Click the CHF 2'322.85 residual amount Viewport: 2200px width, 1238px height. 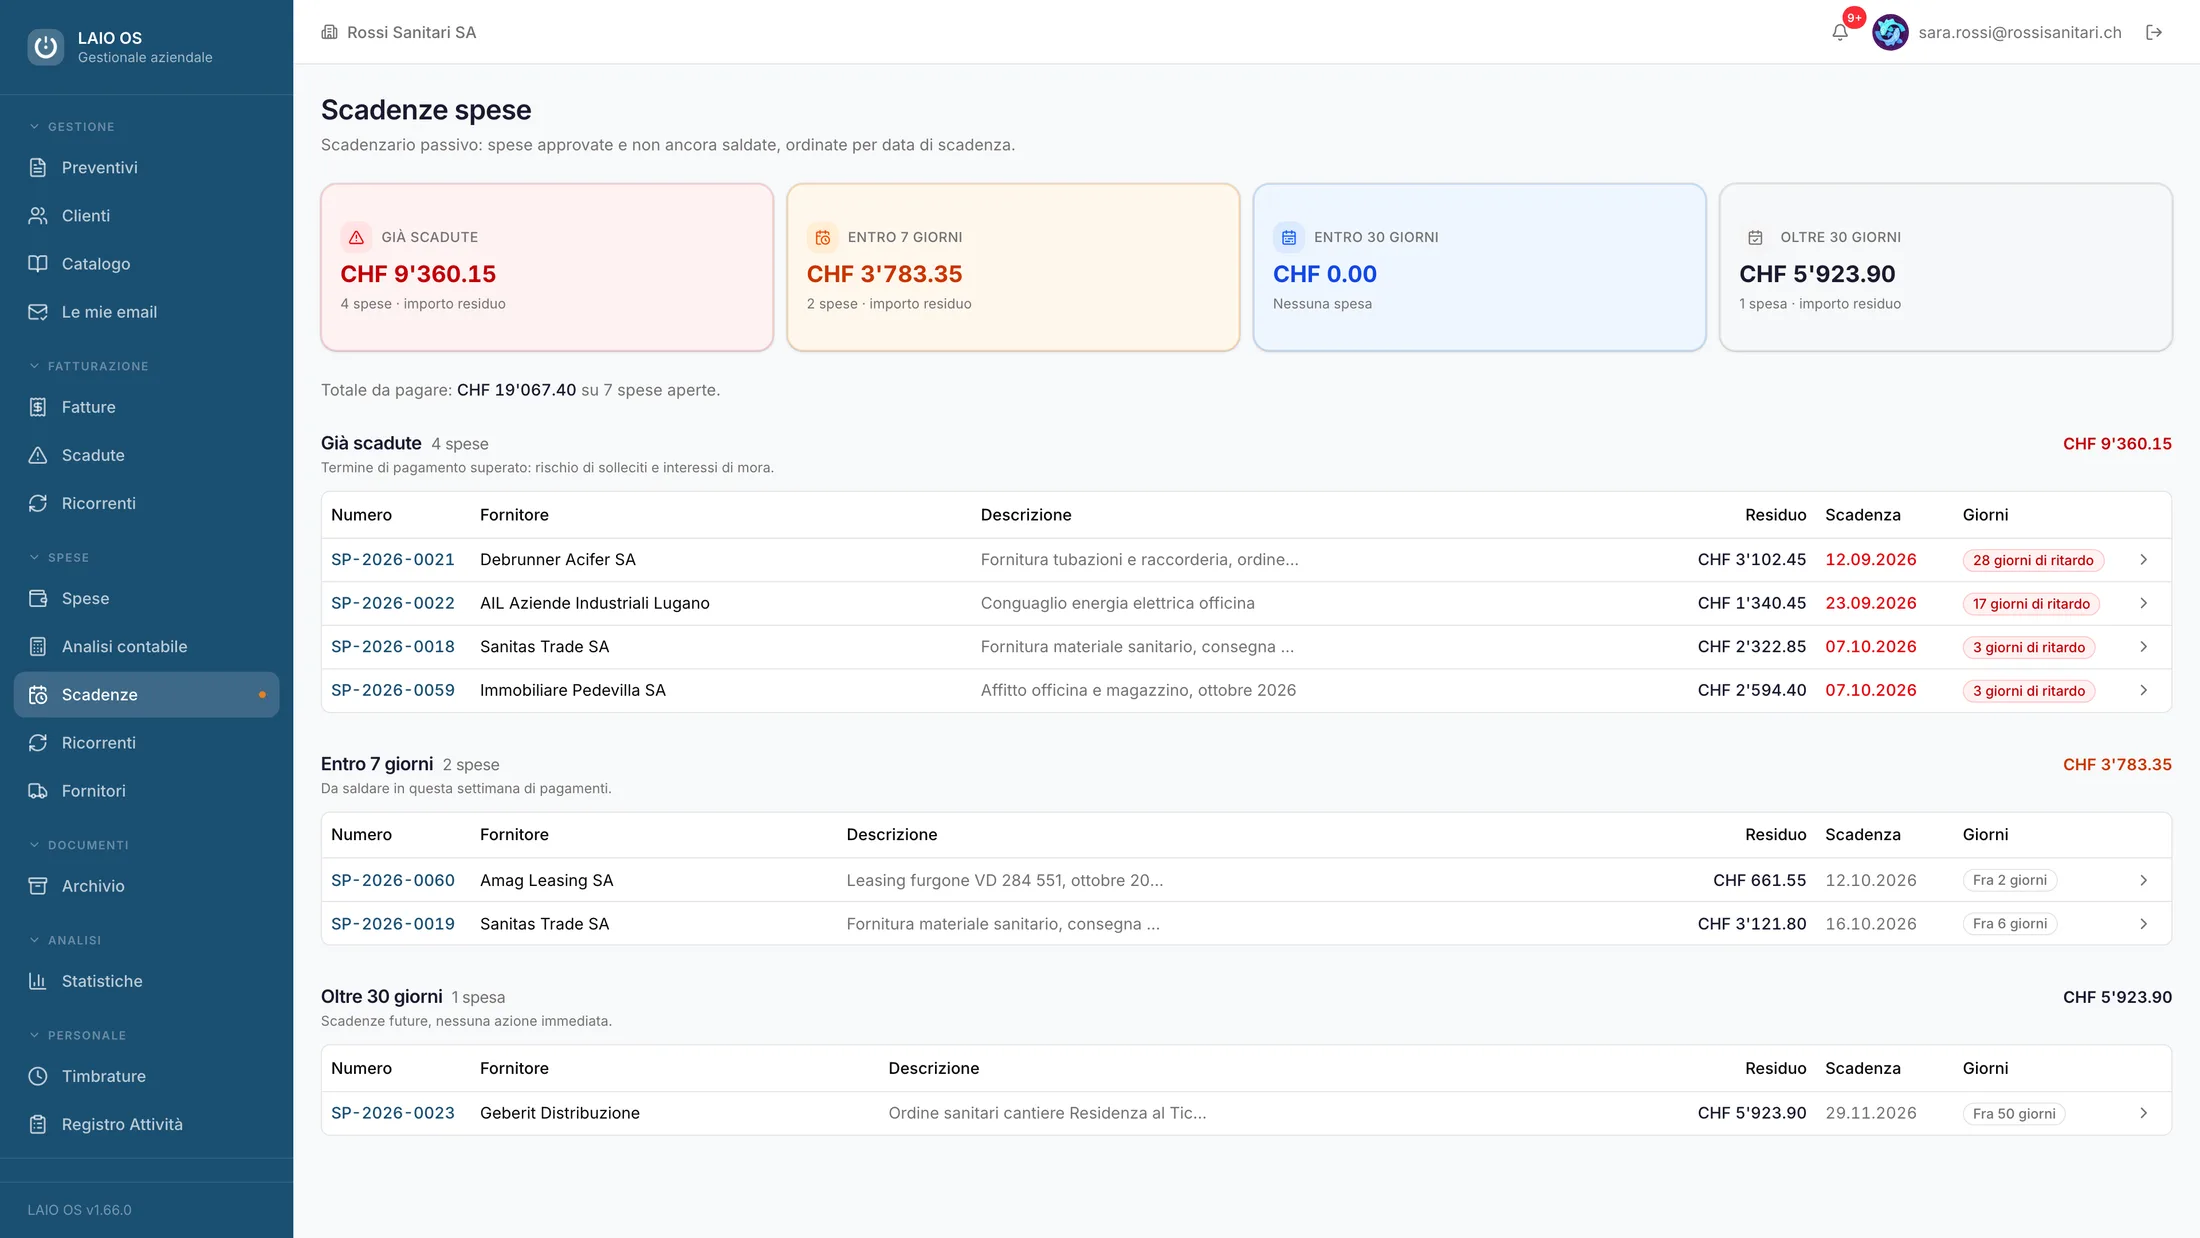[1751, 647]
